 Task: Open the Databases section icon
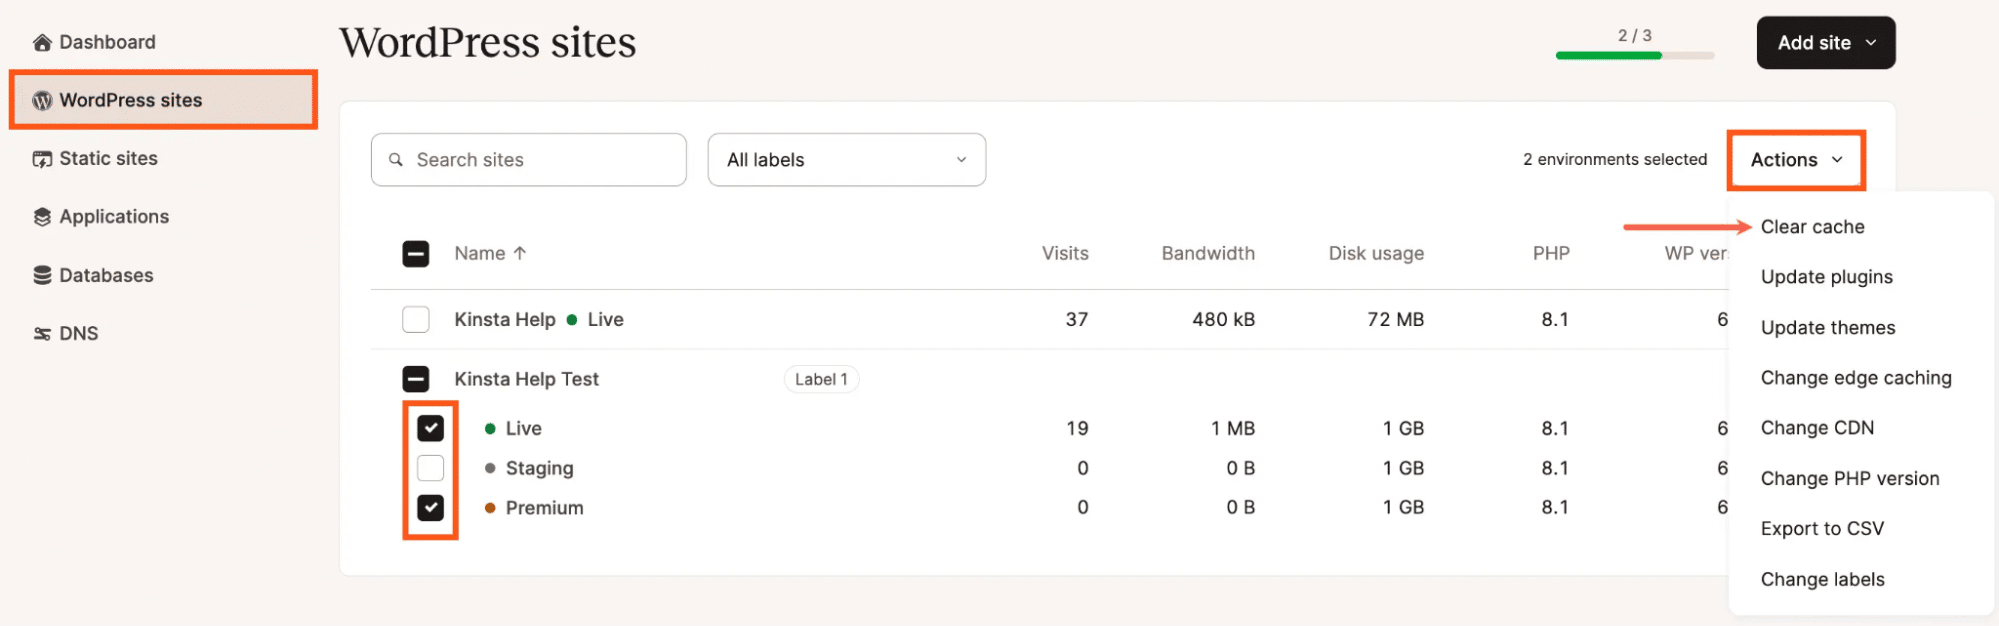(41, 274)
